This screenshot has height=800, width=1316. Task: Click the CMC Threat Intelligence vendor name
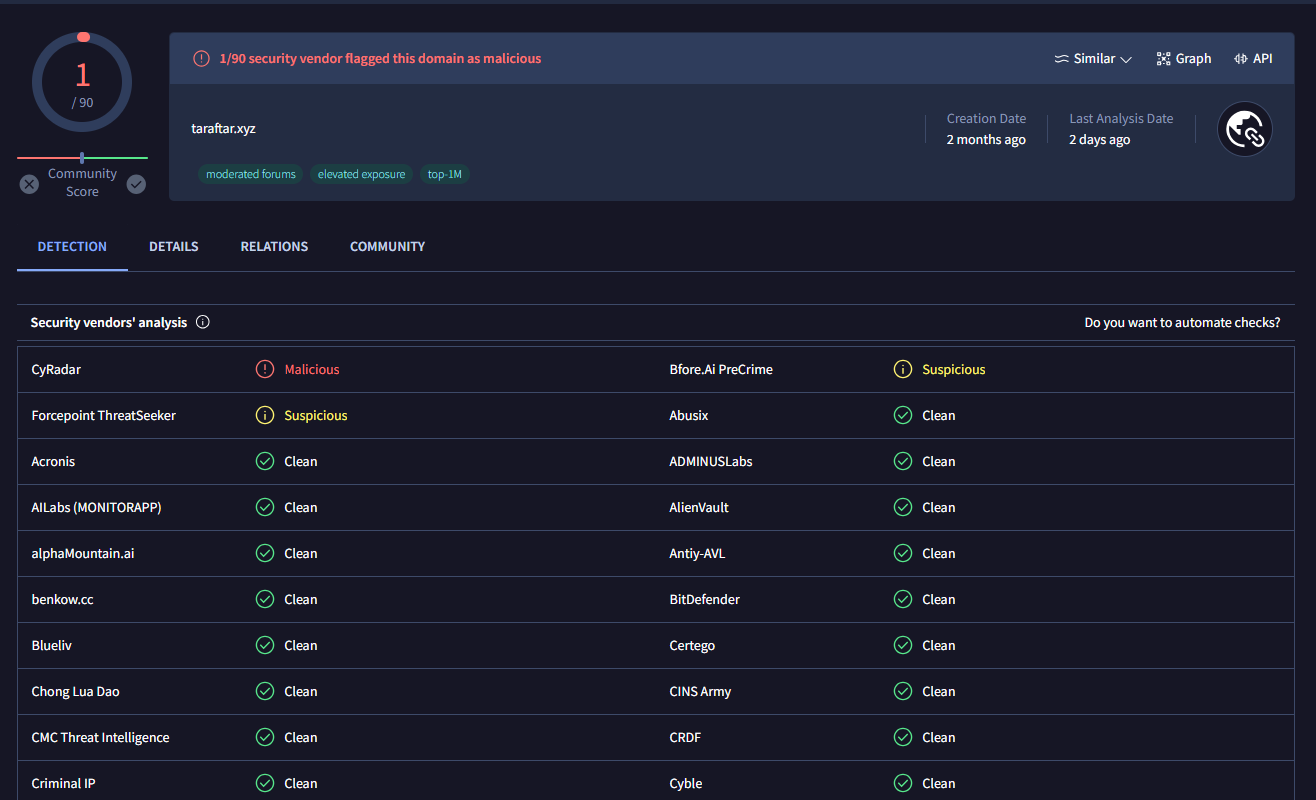point(101,737)
